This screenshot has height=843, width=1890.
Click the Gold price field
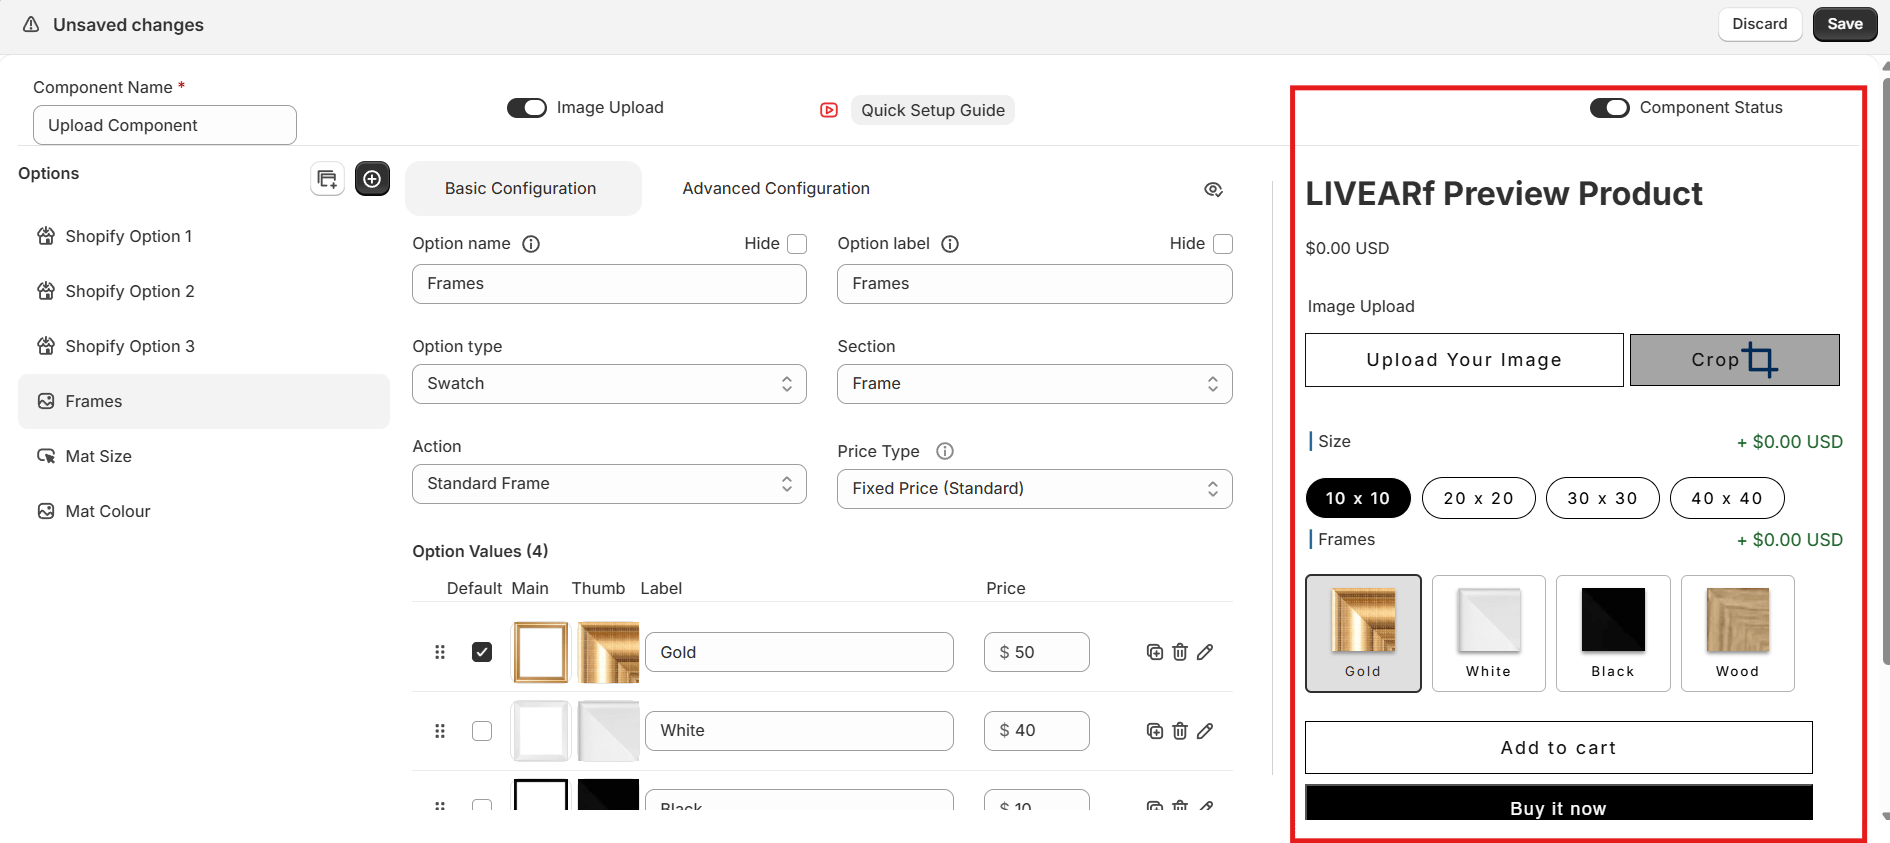pos(1037,652)
